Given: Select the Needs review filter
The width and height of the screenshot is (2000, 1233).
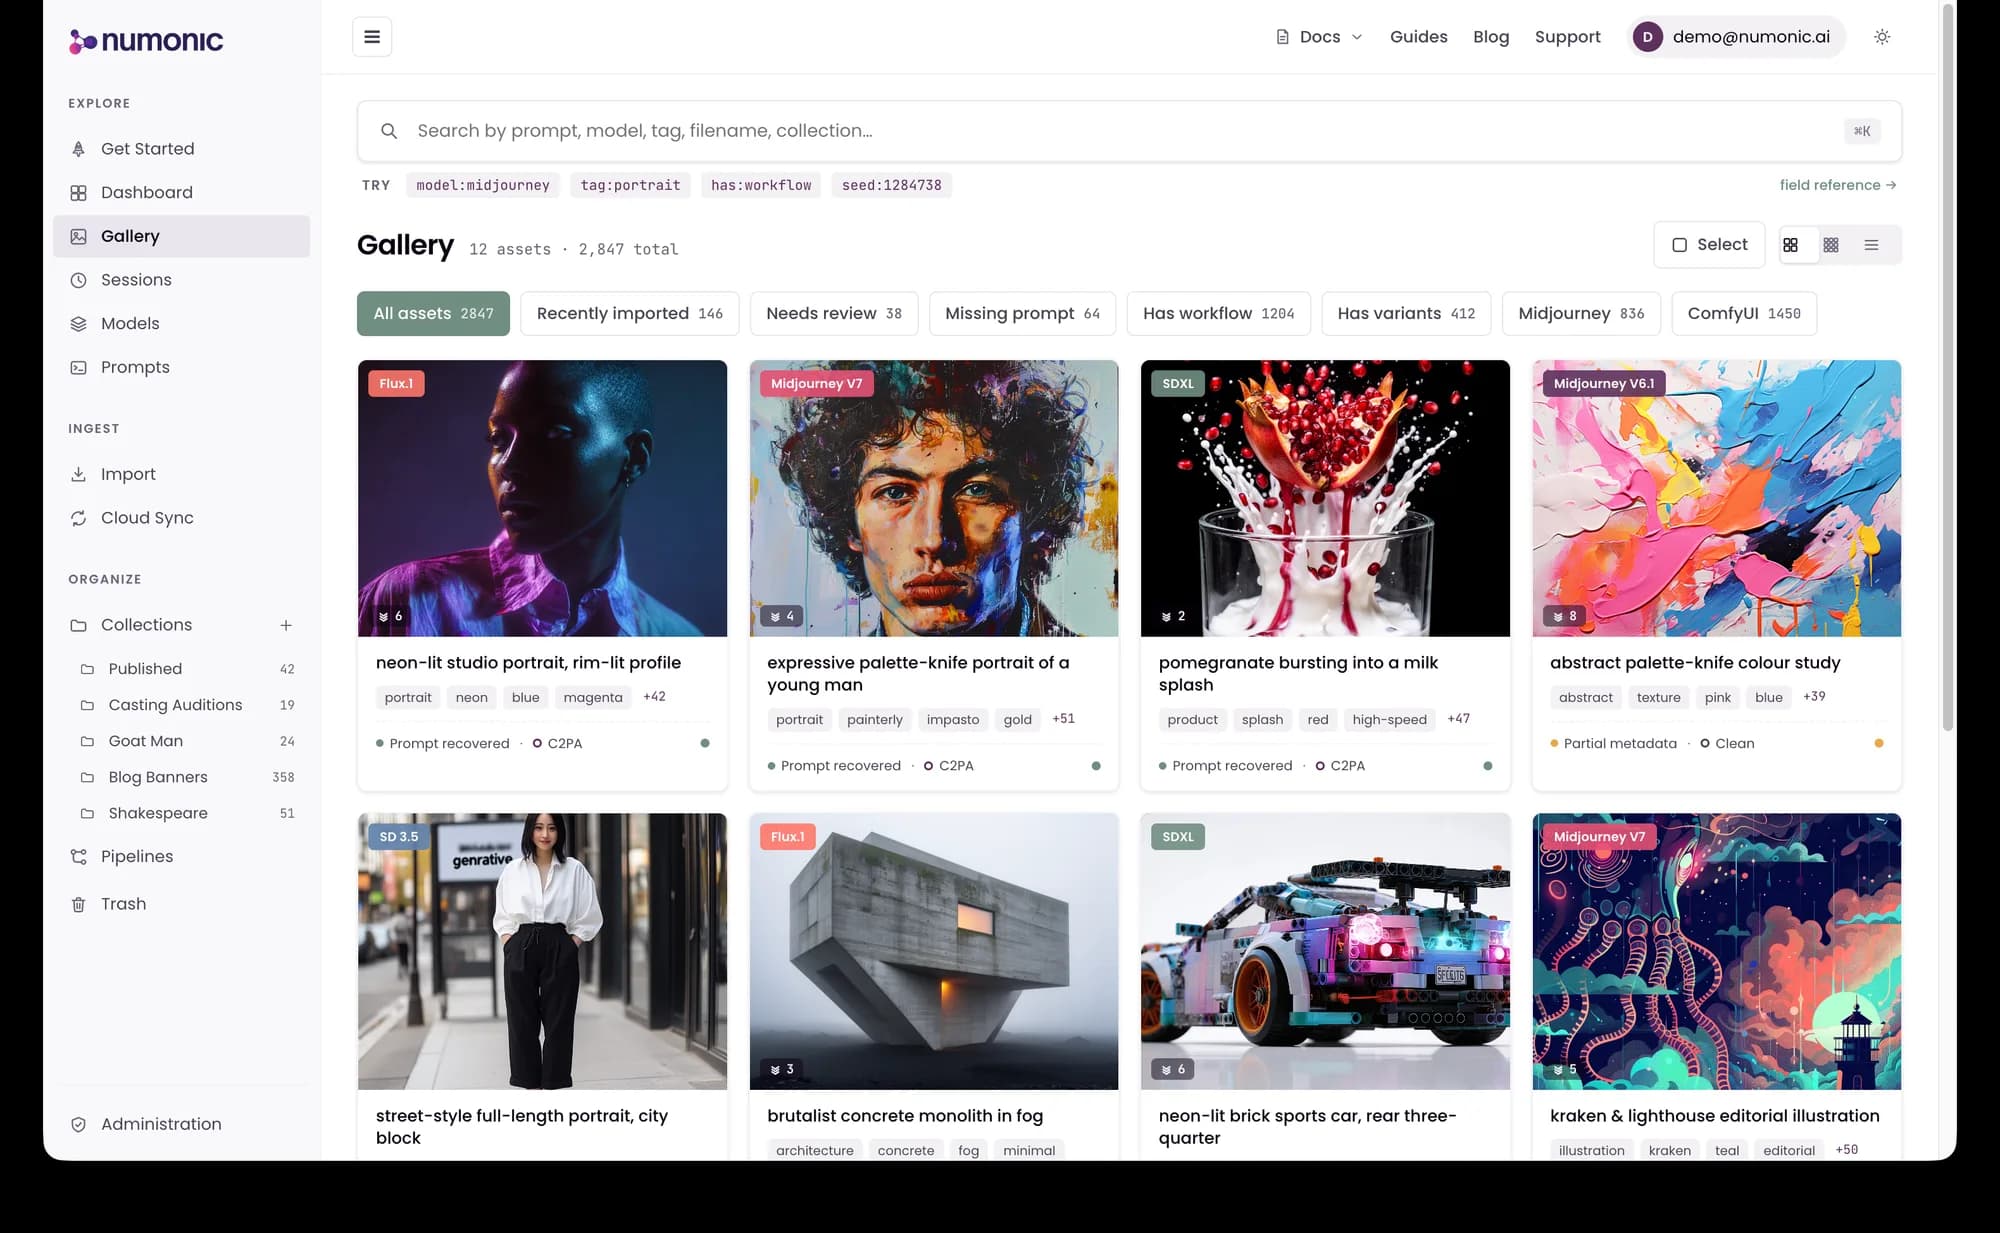Looking at the screenshot, I should pos(834,314).
